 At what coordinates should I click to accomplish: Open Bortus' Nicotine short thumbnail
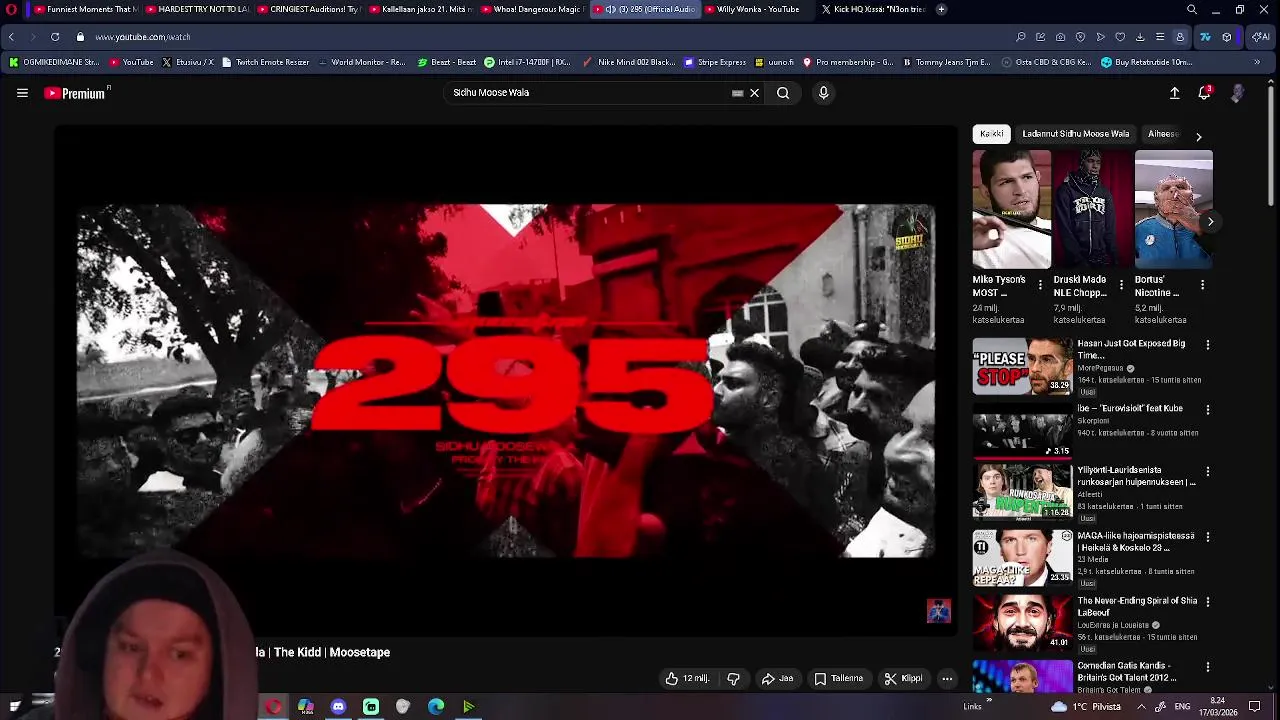click(1174, 210)
